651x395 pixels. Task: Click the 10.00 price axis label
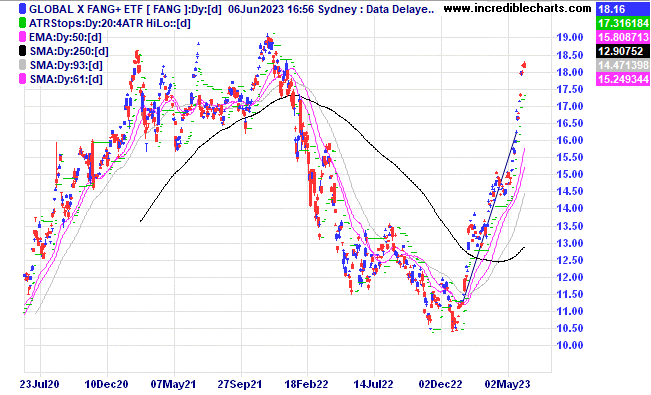(570, 345)
